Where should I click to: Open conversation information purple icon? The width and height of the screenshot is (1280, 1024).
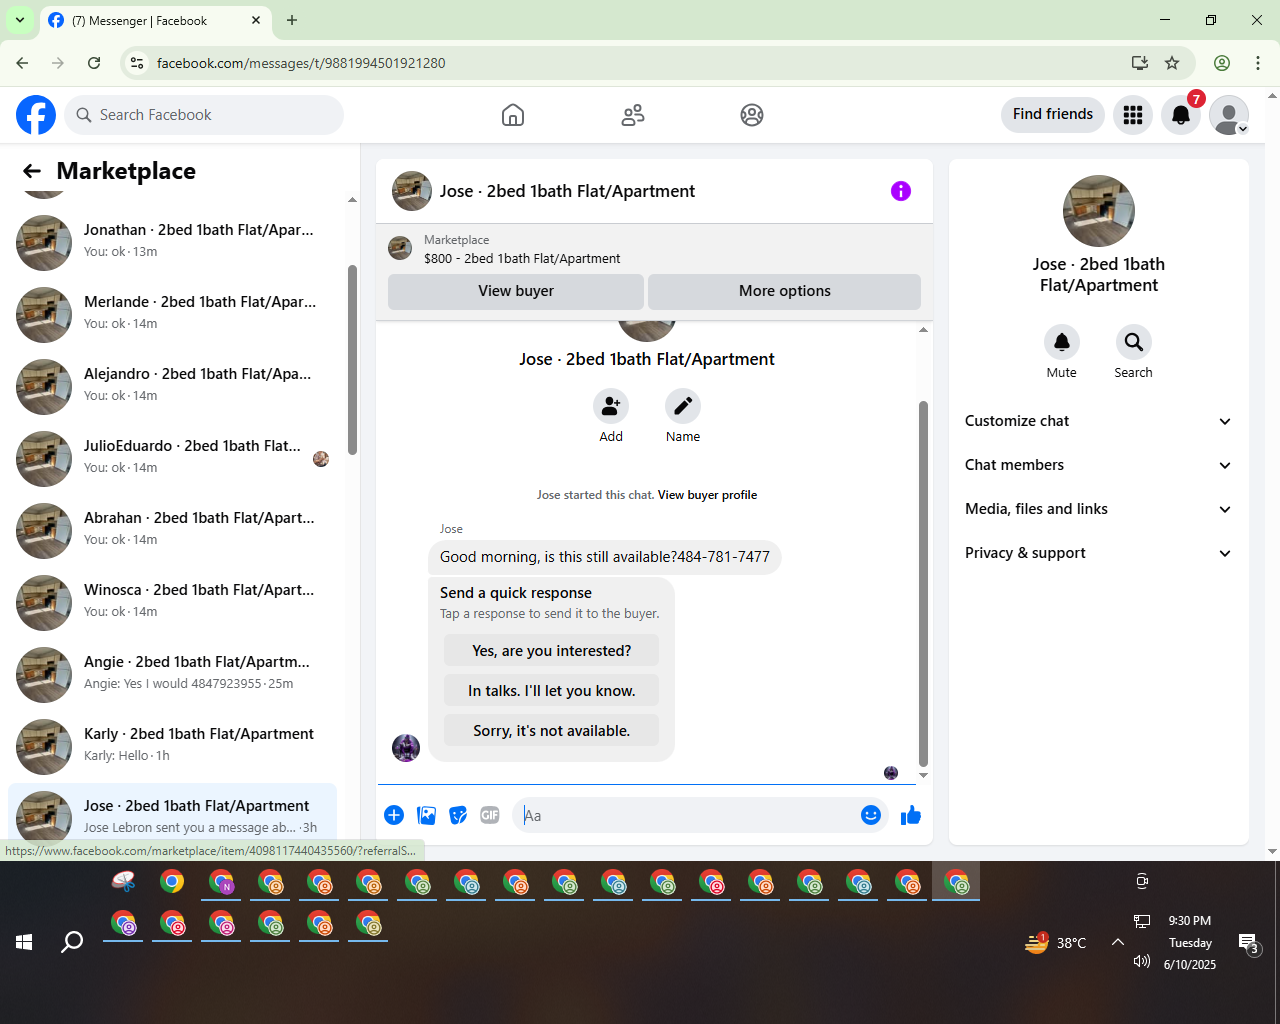click(901, 191)
